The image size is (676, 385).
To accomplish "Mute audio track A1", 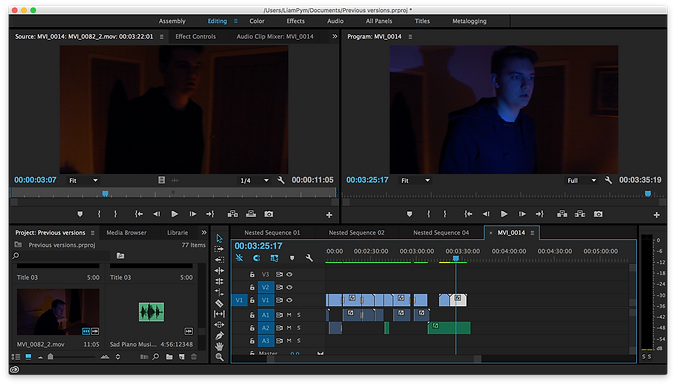I will click(x=289, y=315).
